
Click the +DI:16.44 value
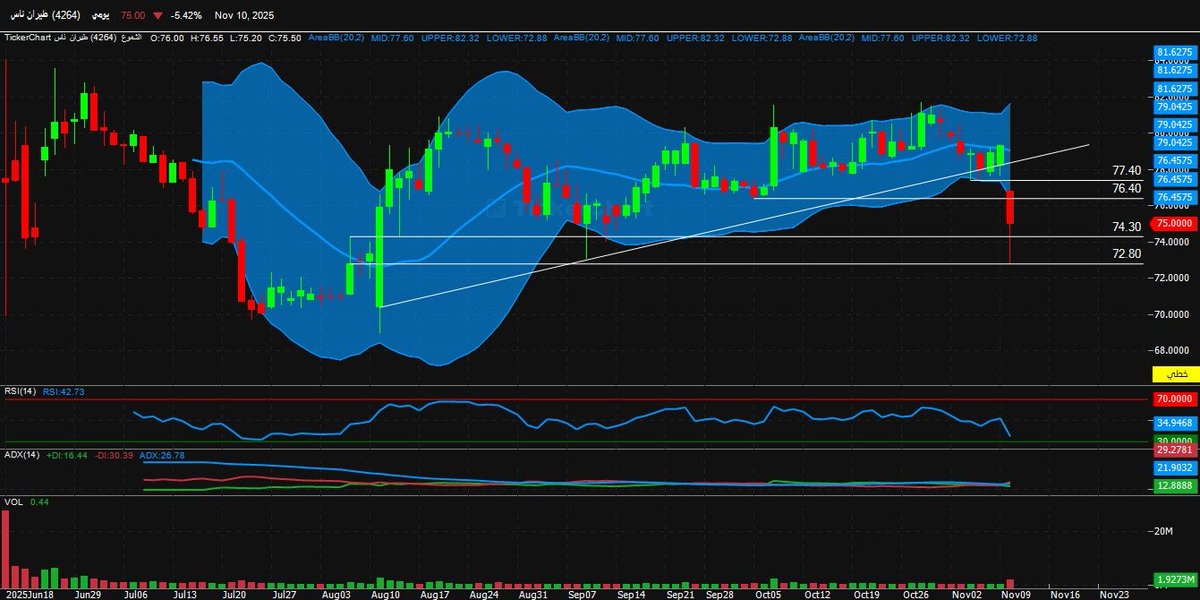tap(67, 455)
